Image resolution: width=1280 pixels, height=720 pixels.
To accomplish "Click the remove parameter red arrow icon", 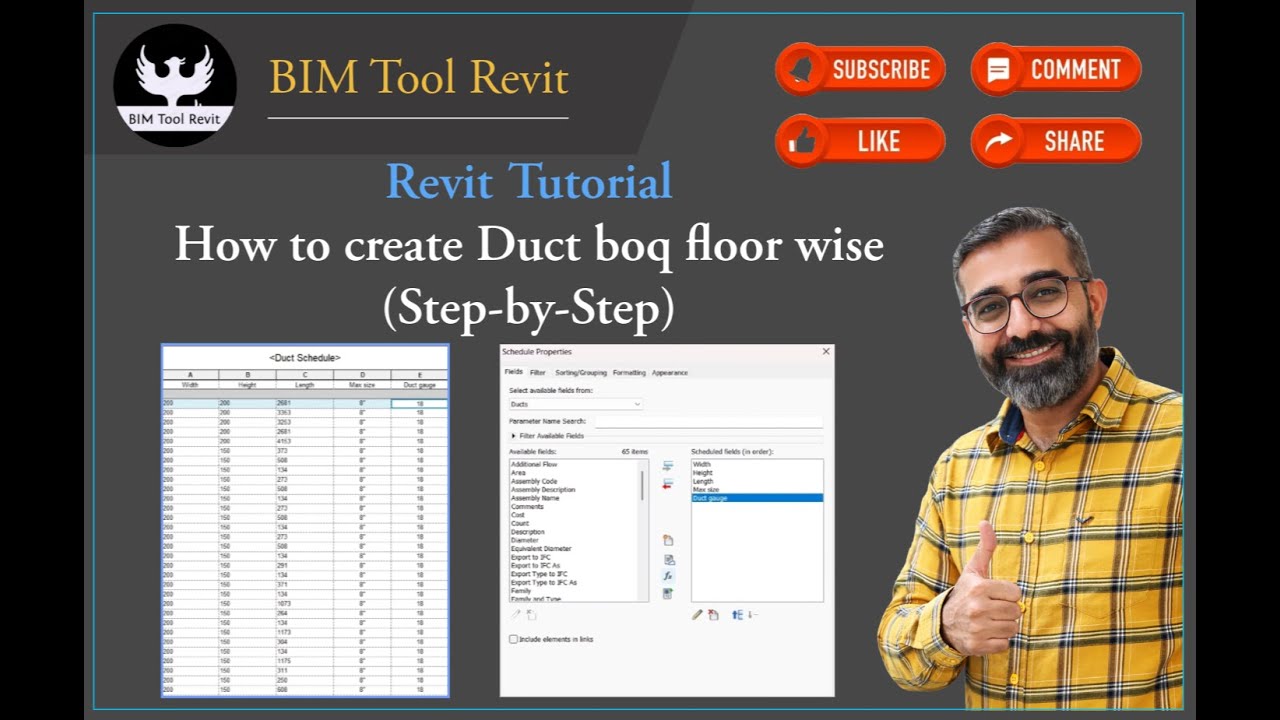I will [668, 484].
